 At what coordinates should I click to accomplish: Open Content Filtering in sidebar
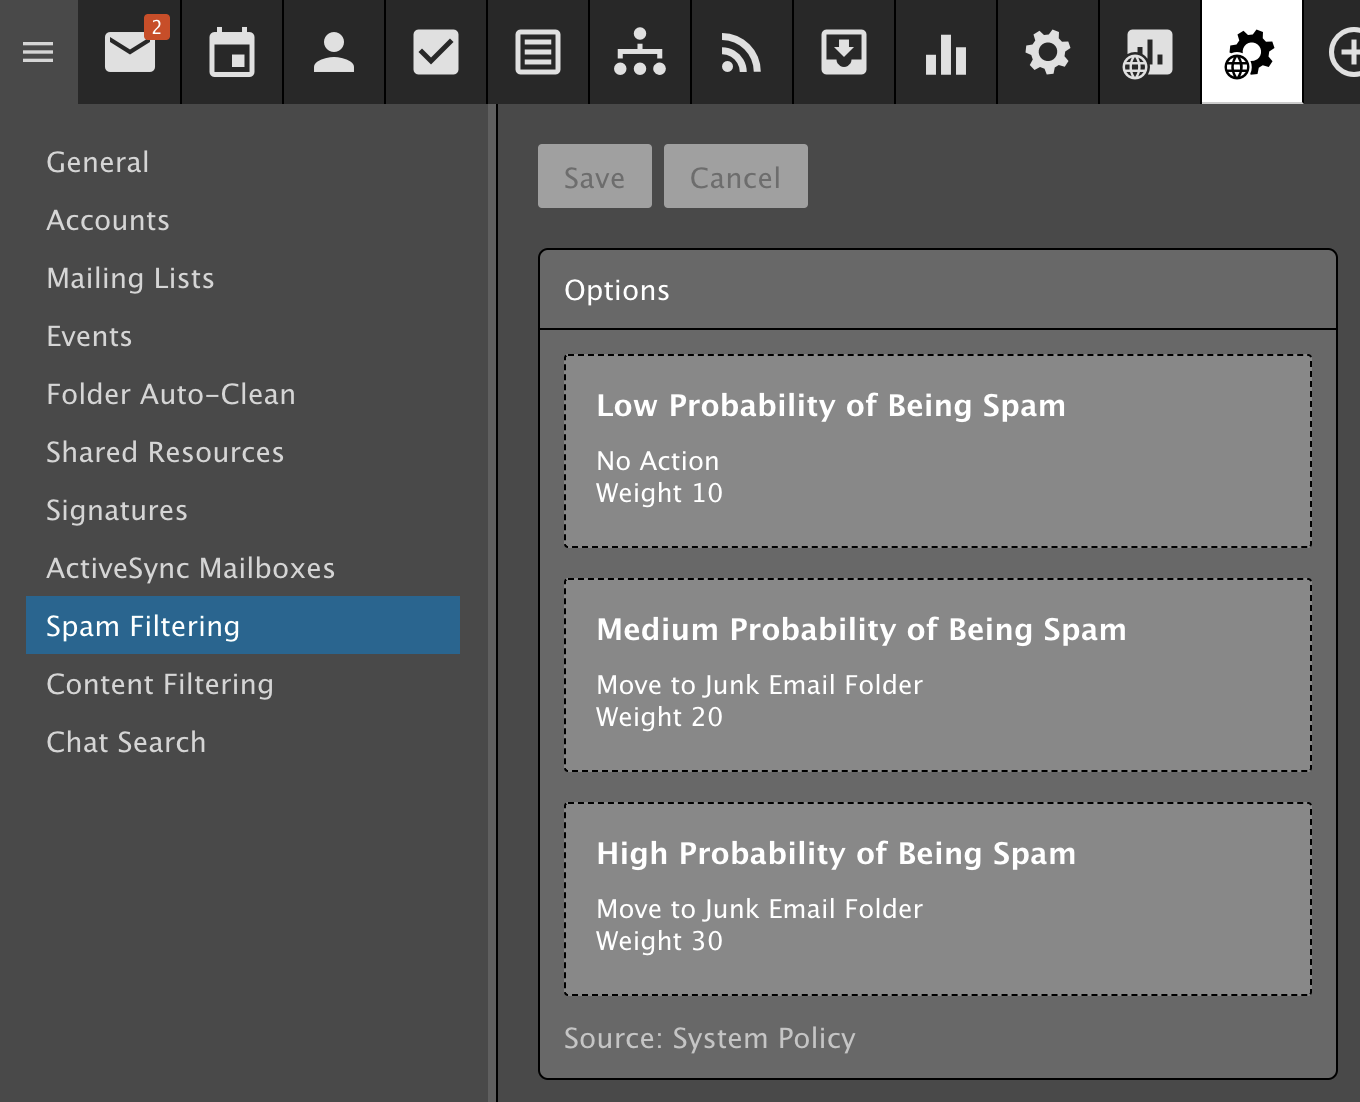[x=160, y=684]
